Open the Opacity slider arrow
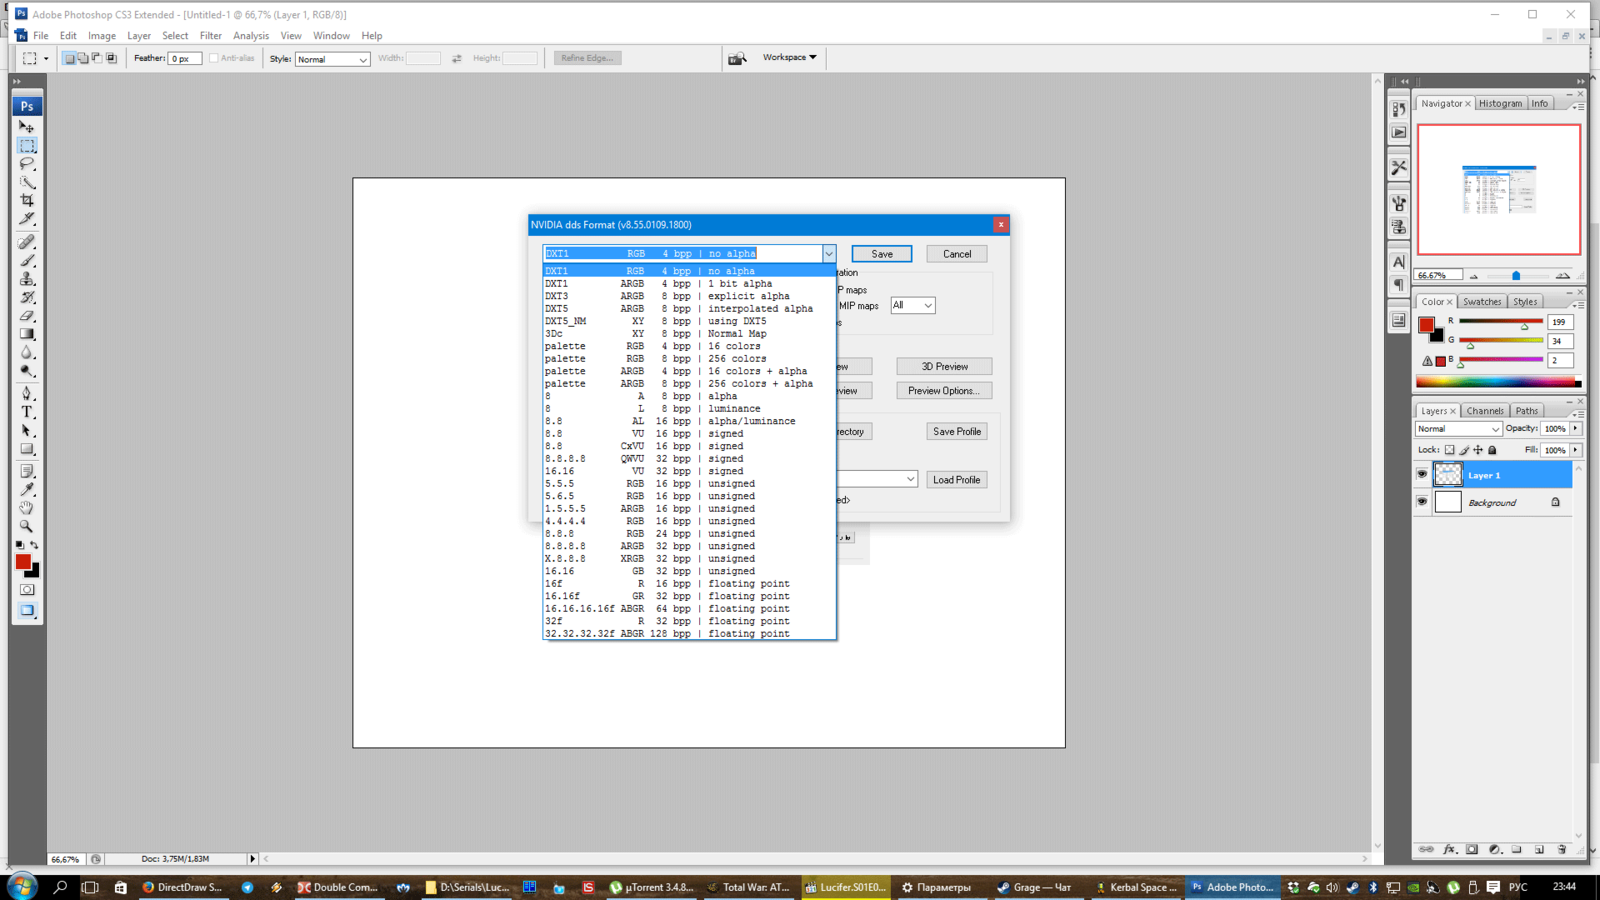Viewport: 1600px width, 900px height. coord(1576,428)
